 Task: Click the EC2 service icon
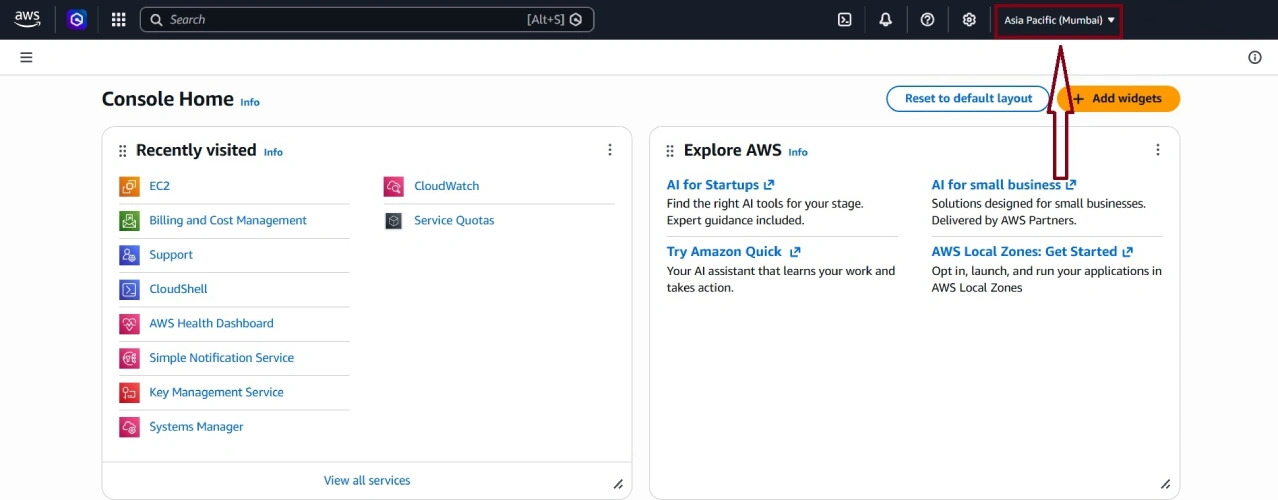pos(129,186)
